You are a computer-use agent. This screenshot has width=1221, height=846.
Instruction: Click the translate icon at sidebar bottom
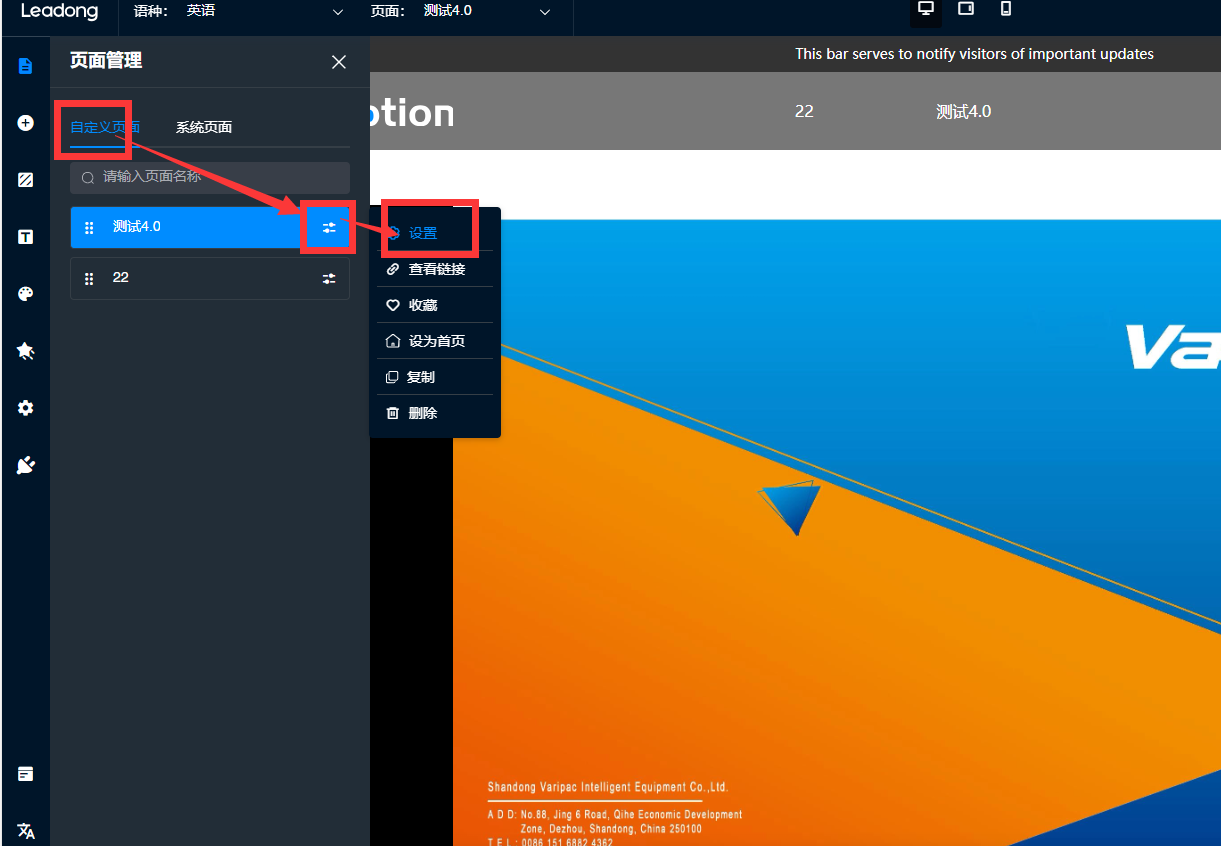26,831
